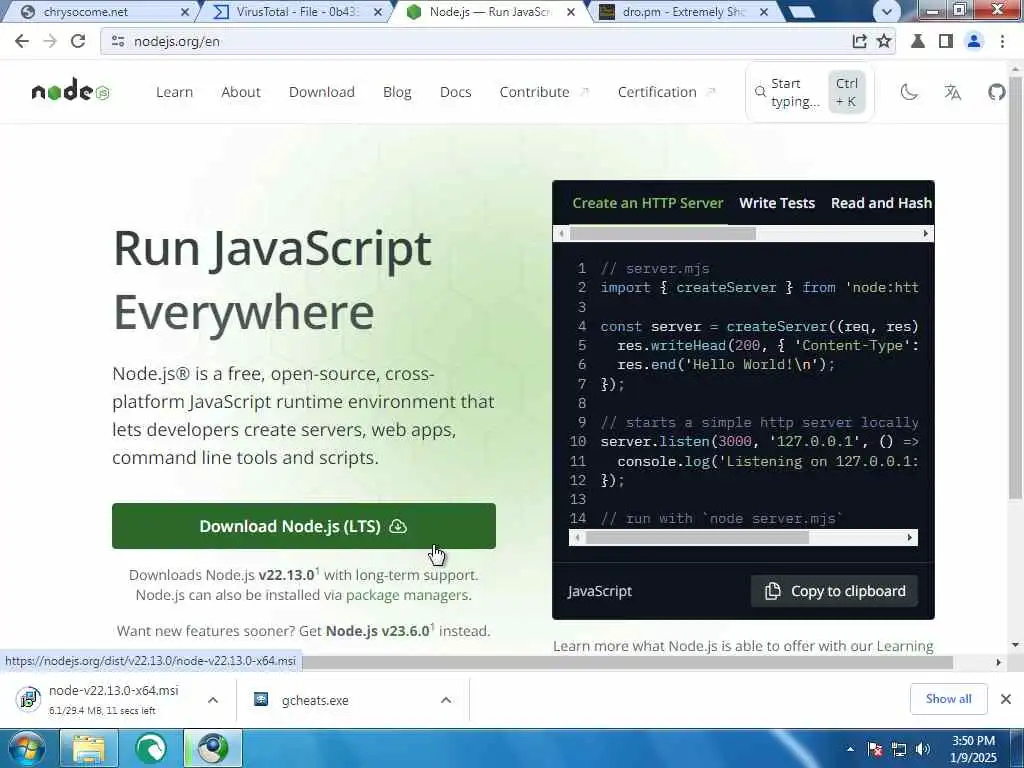1024x768 pixels.
Task: Click Copy to clipboard button
Action: 835,591
